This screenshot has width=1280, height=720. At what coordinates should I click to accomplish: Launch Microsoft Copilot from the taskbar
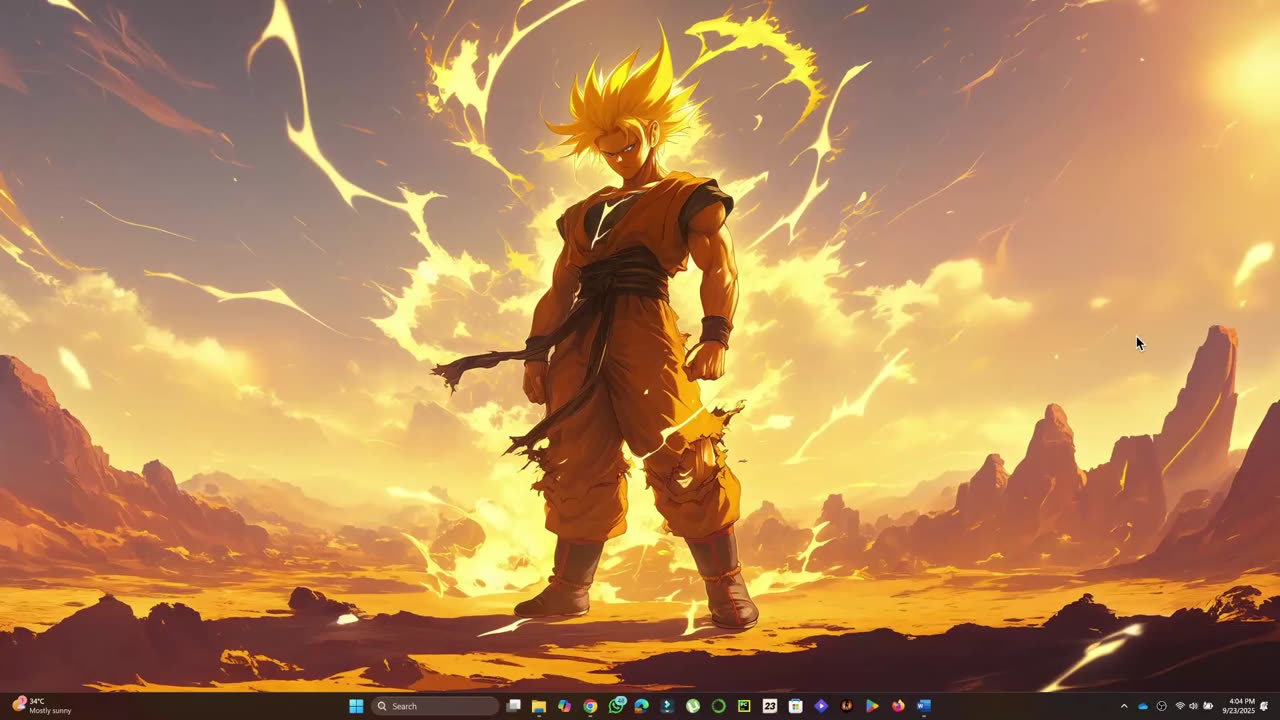point(565,706)
